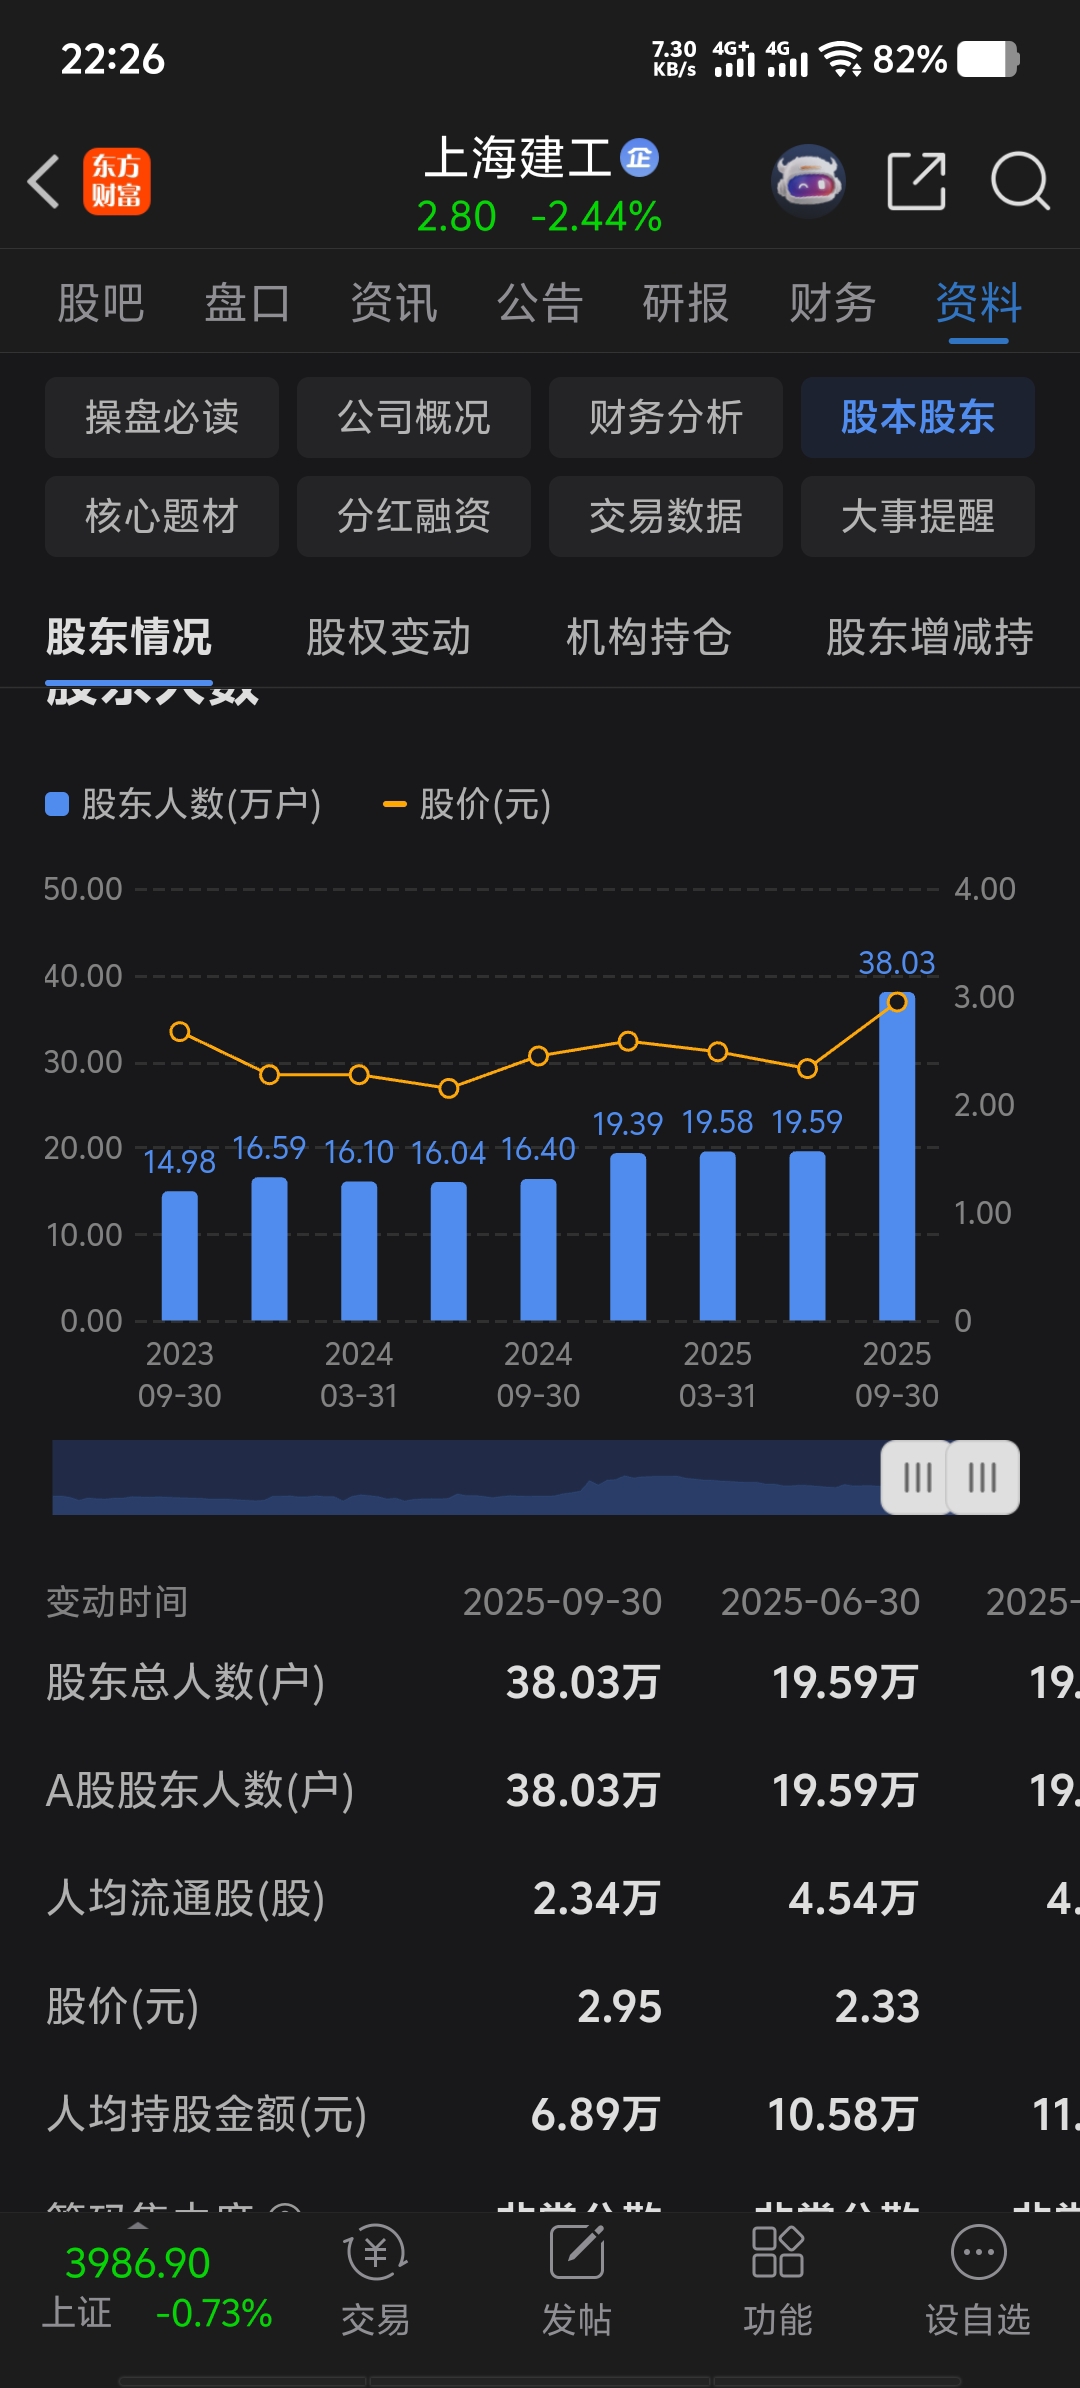The image size is (1080, 2388).
Task: Select 股本股东 section button
Action: [918, 417]
